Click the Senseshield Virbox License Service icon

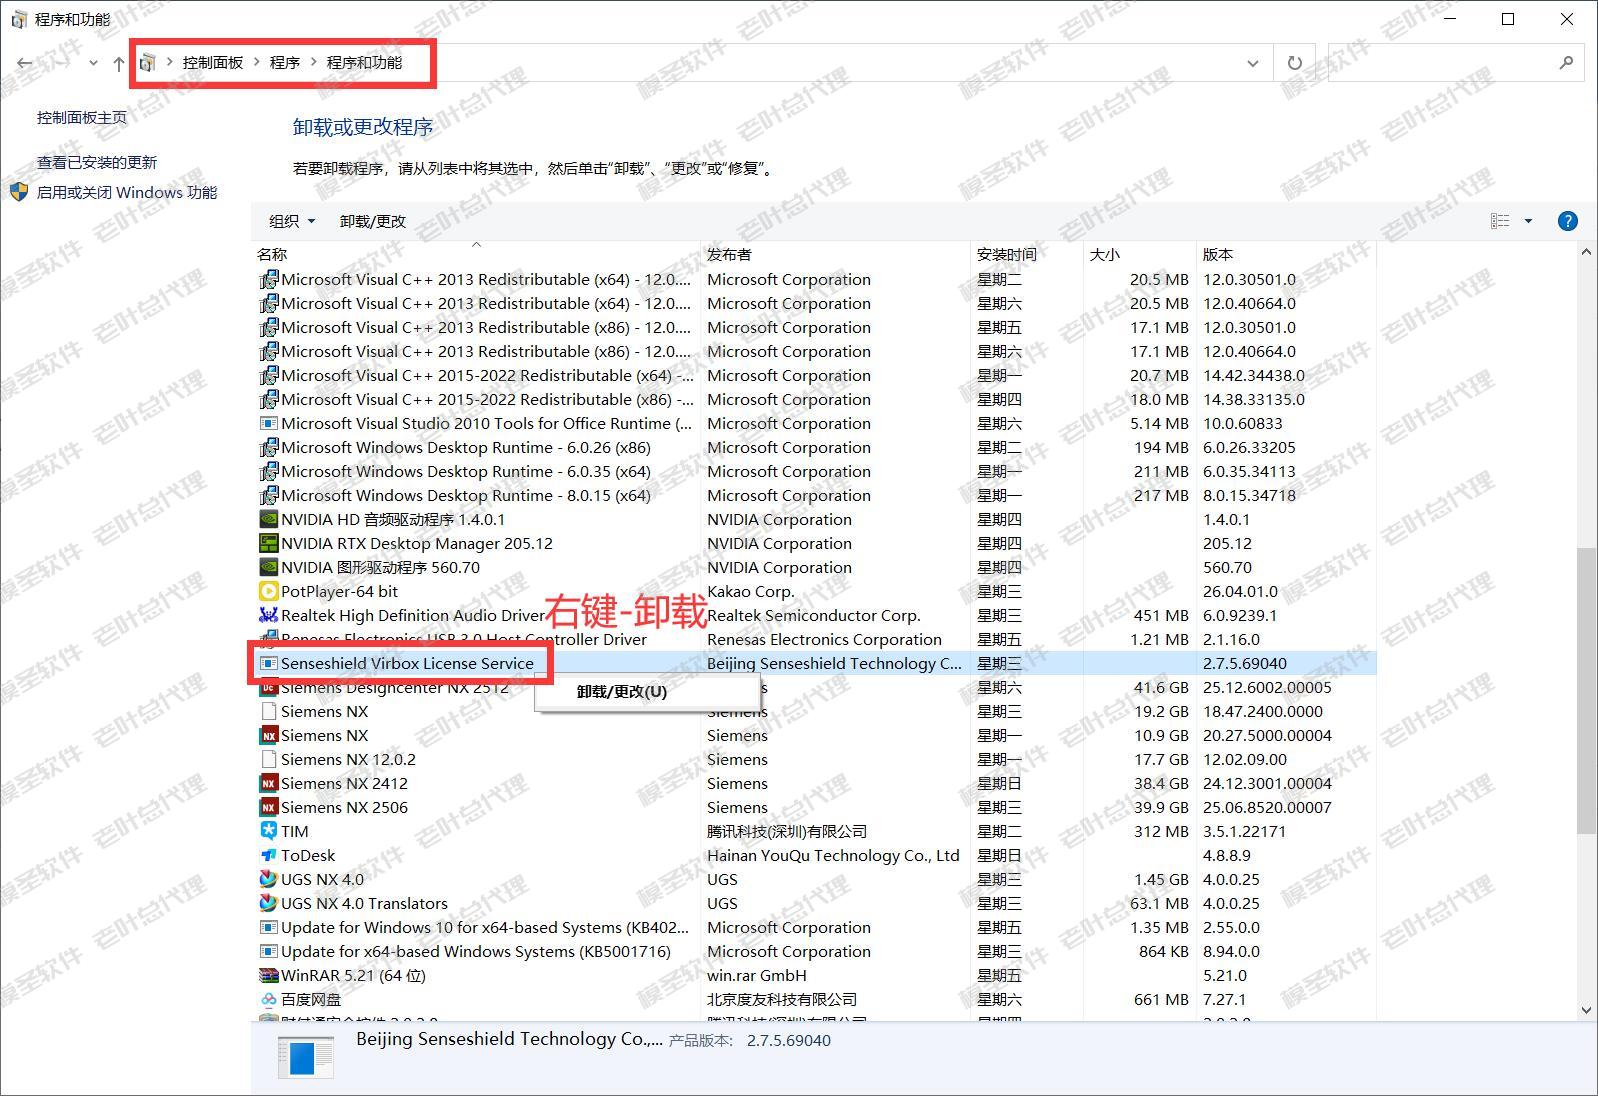click(x=268, y=663)
